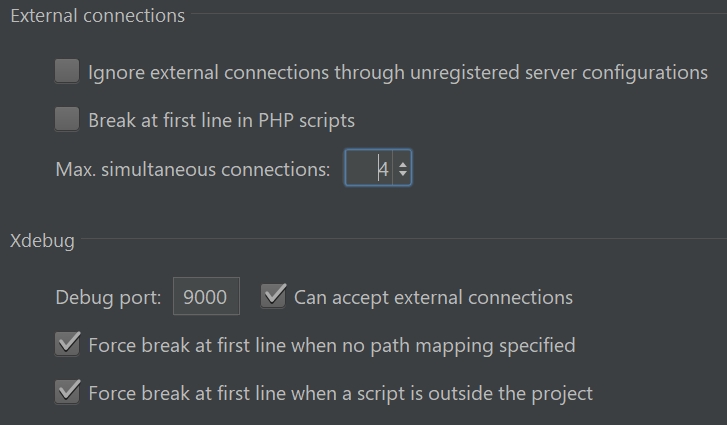Untick Force break when script is outside project

(x=67, y=393)
